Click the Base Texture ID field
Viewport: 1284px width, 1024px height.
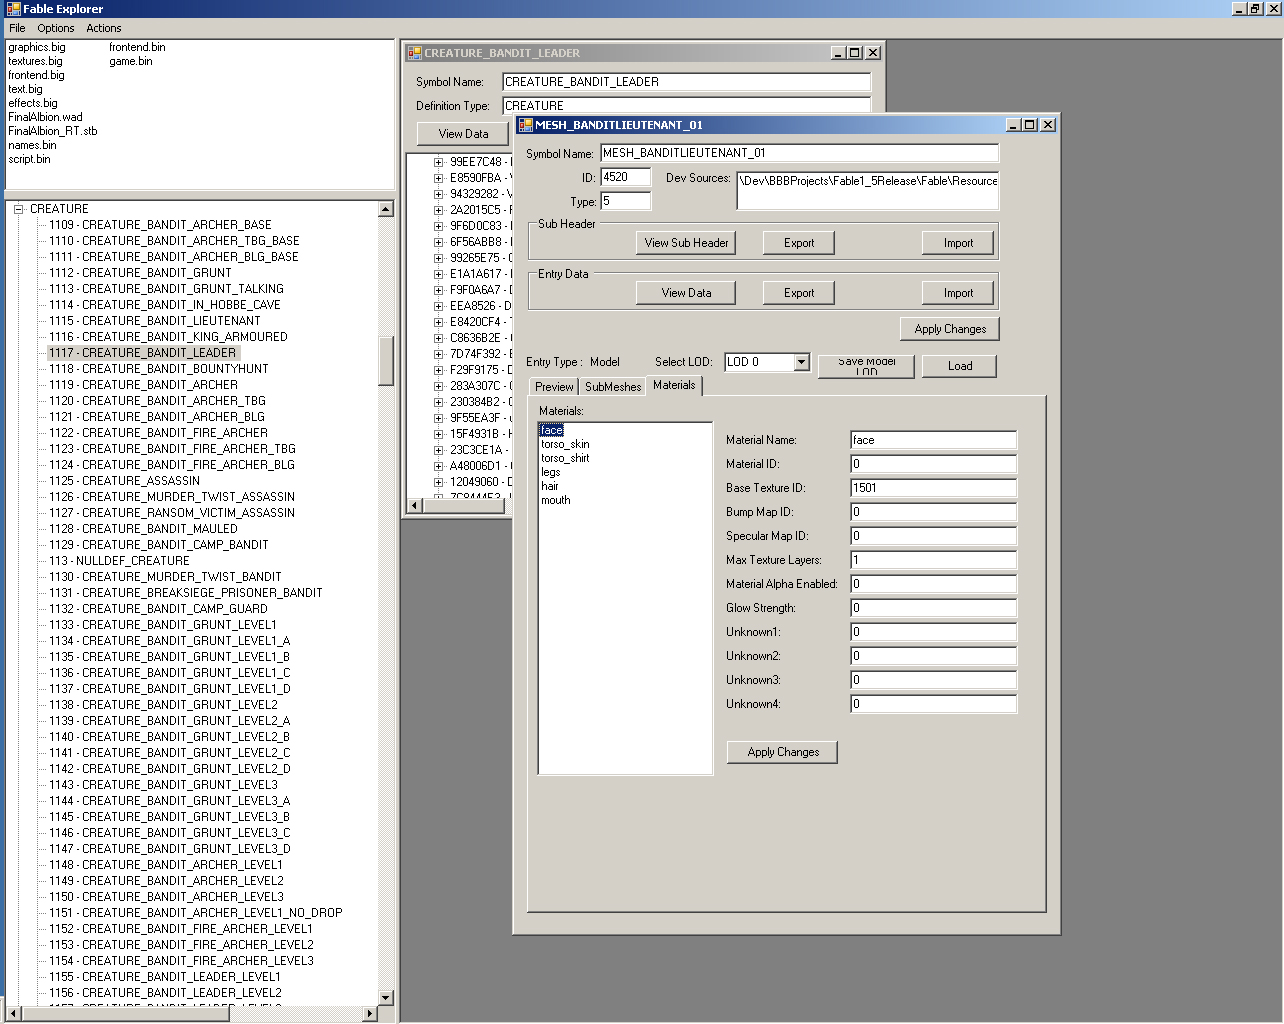[x=933, y=488]
